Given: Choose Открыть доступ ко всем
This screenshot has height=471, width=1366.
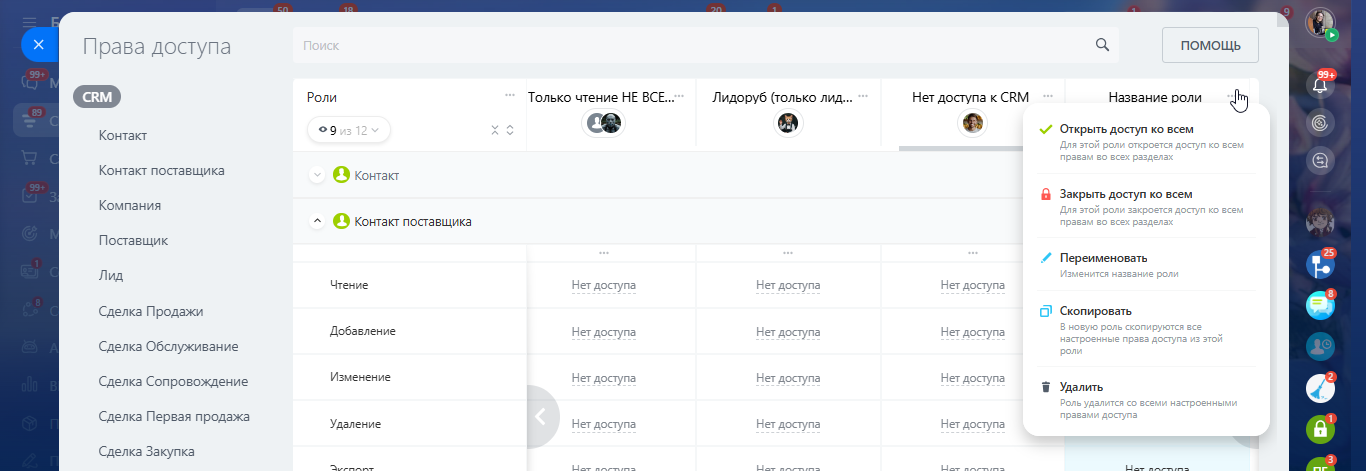Looking at the screenshot, I should click(1146, 142).
